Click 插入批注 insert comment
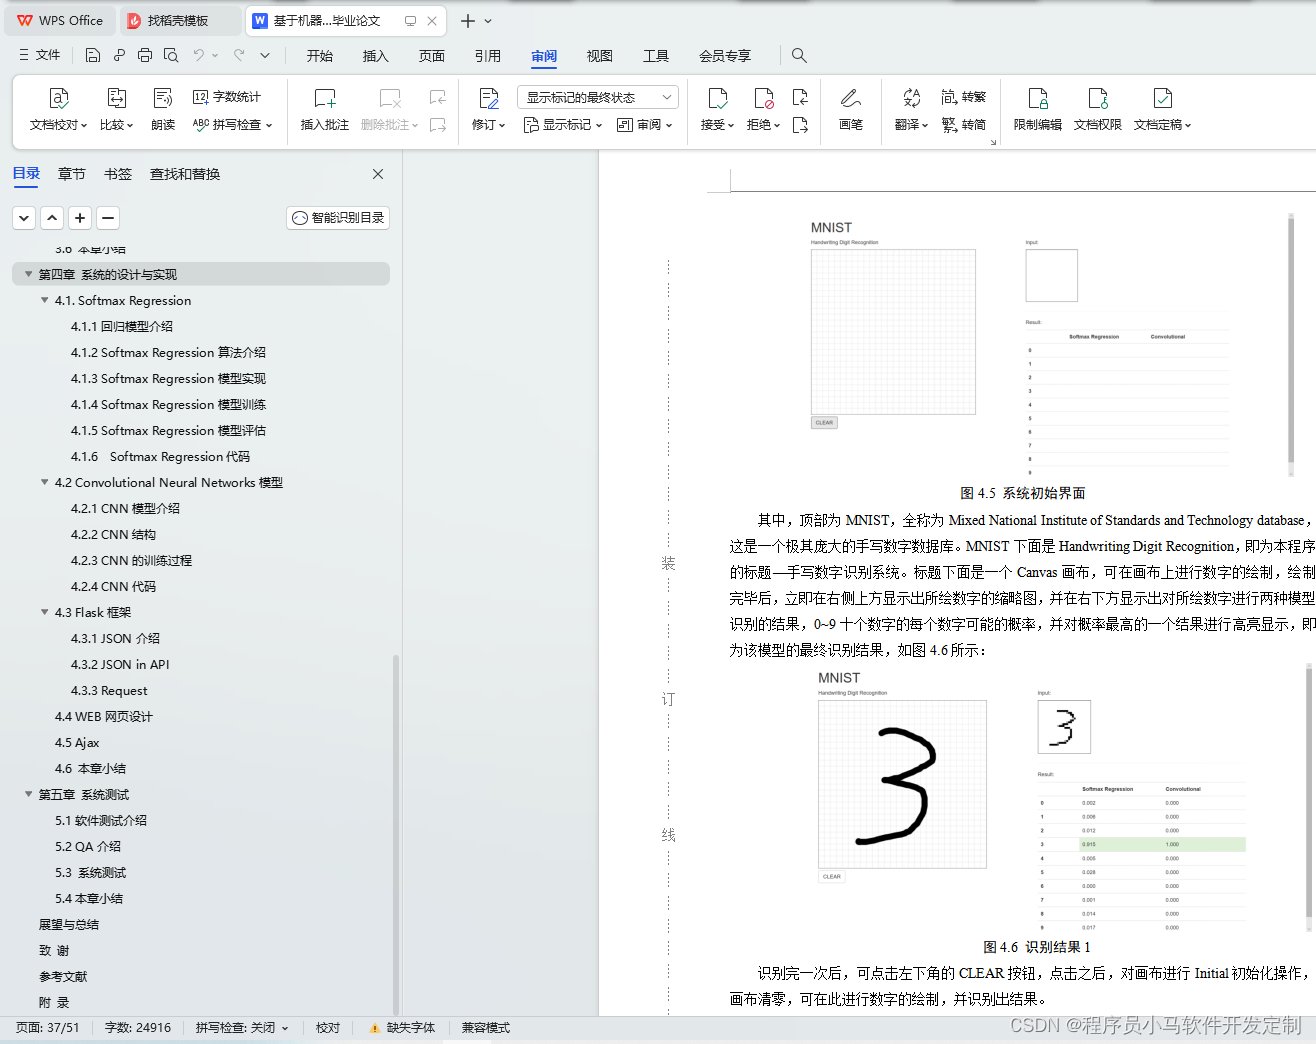The height and width of the screenshot is (1044, 1316). click(x=325, y=110)
